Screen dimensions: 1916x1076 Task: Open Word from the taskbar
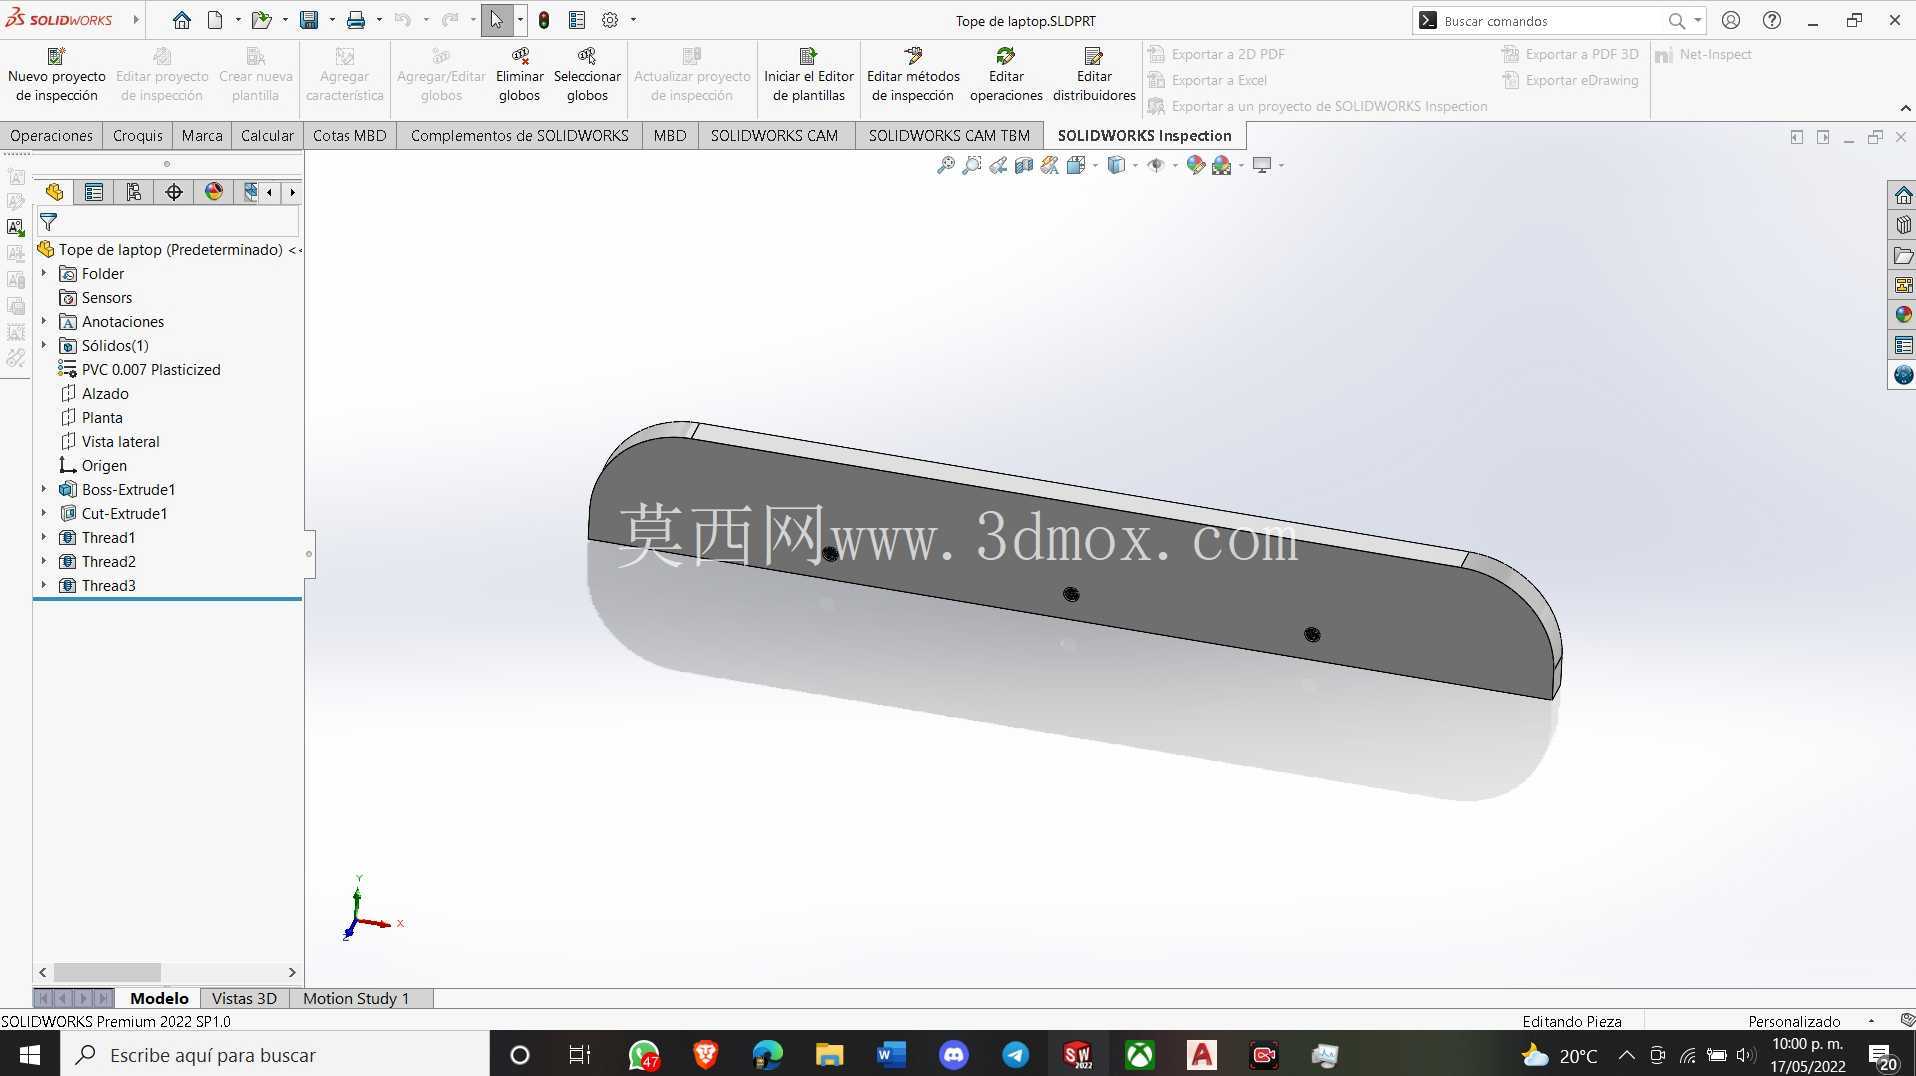click(891, 1054)
